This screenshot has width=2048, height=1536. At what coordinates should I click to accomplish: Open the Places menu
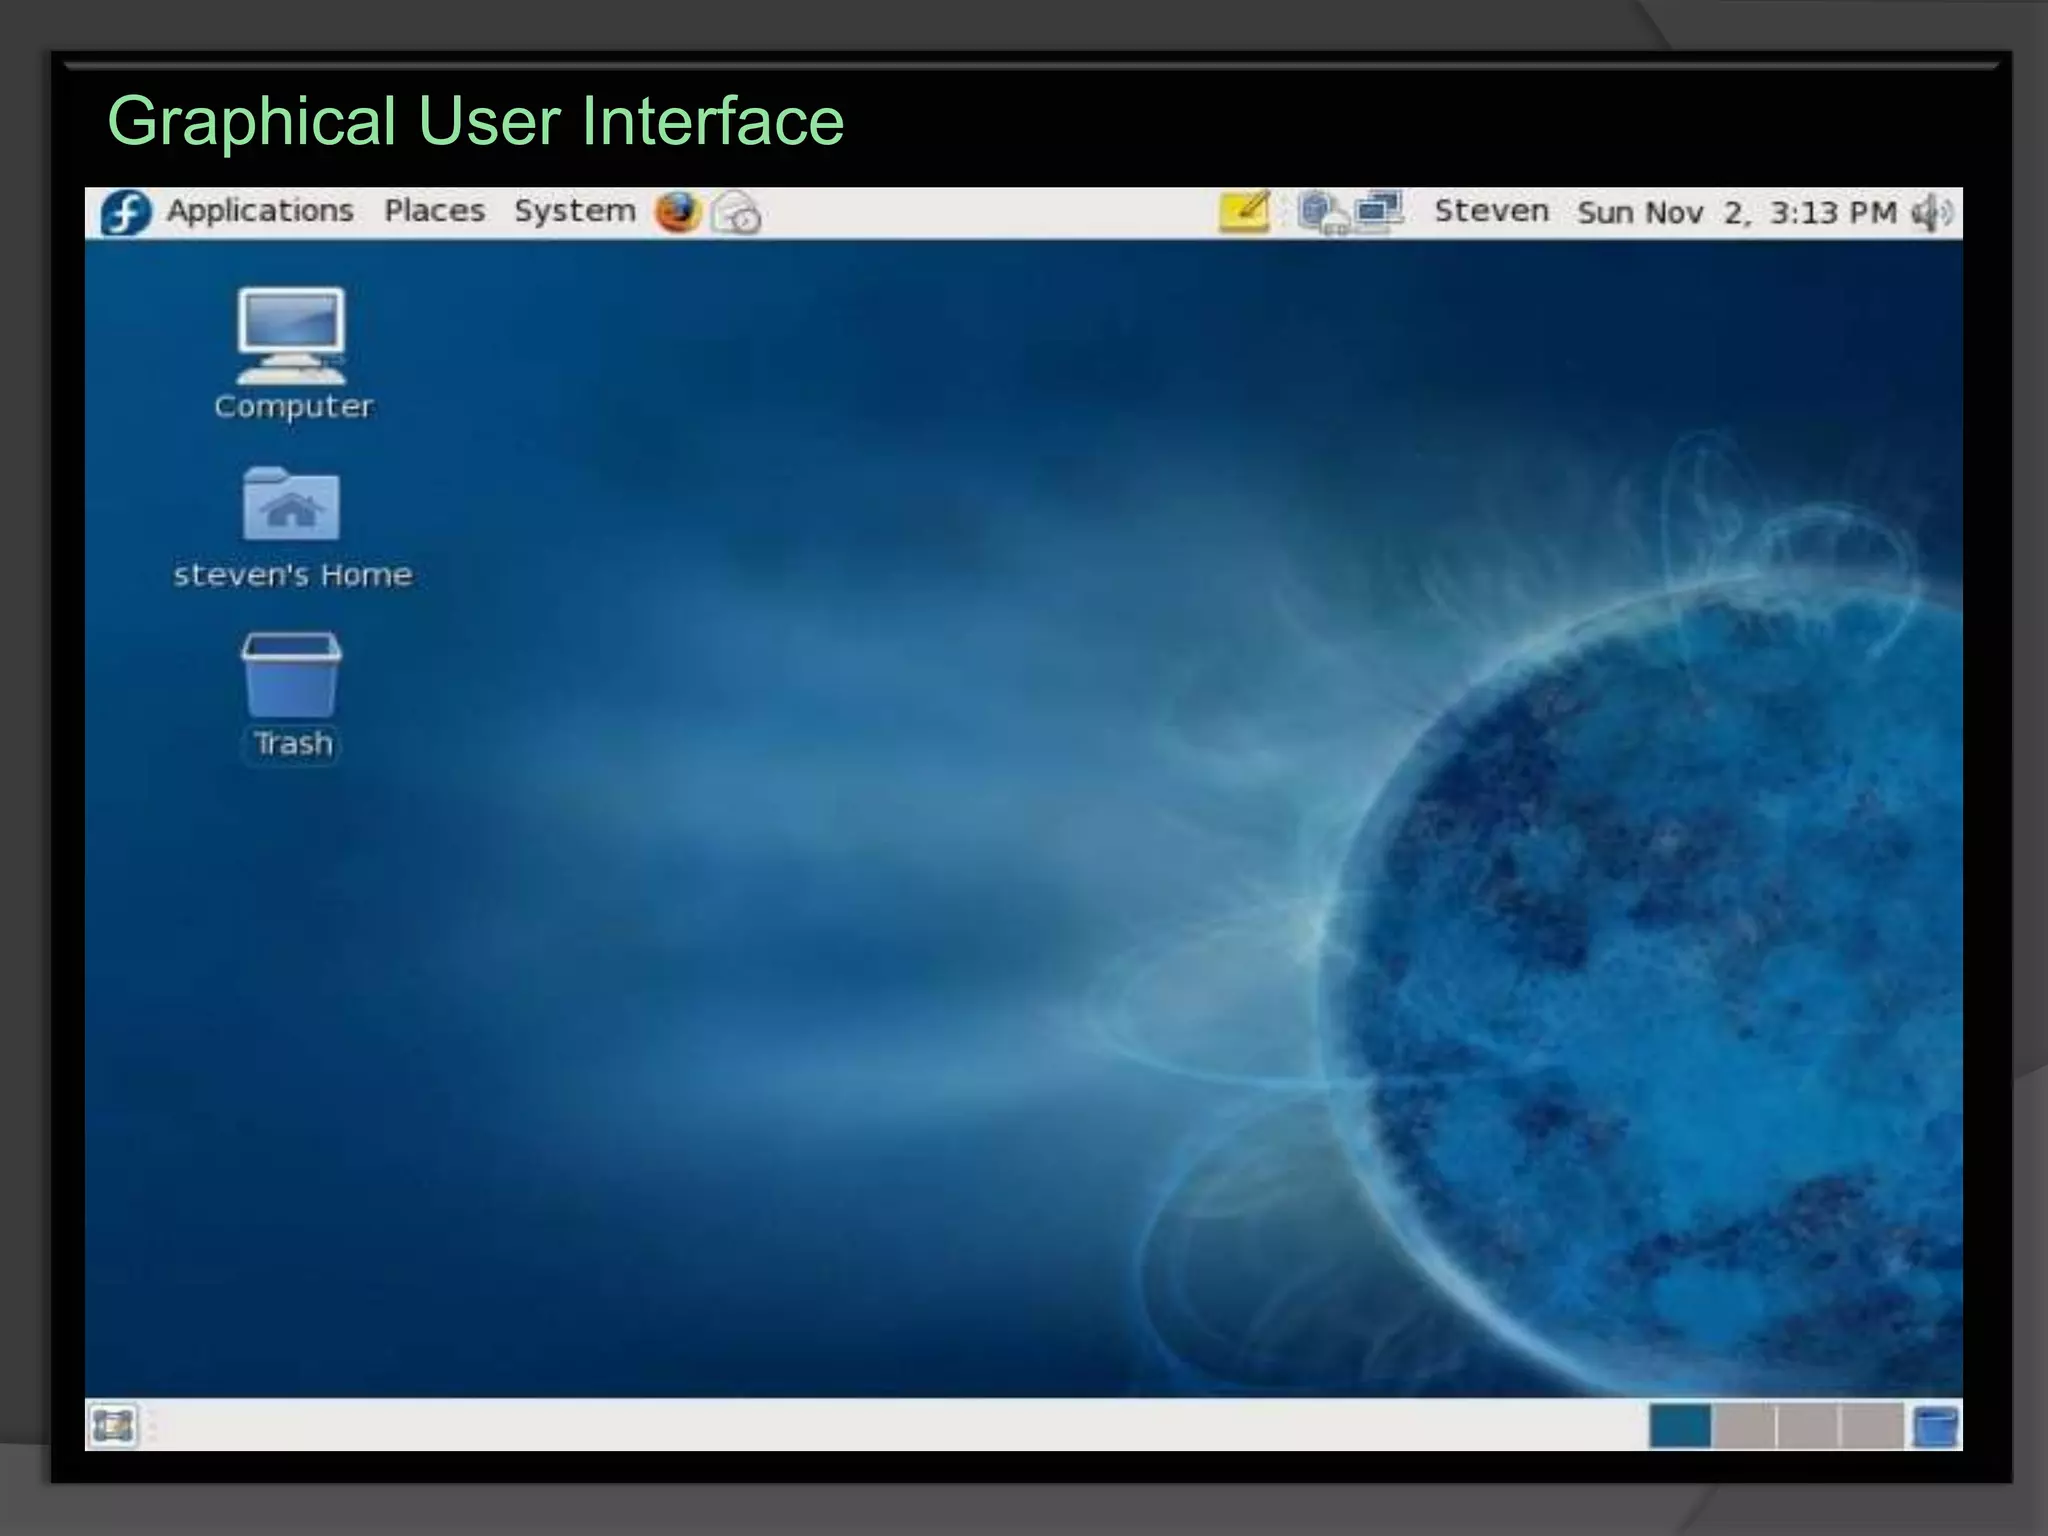click(434, 211)
